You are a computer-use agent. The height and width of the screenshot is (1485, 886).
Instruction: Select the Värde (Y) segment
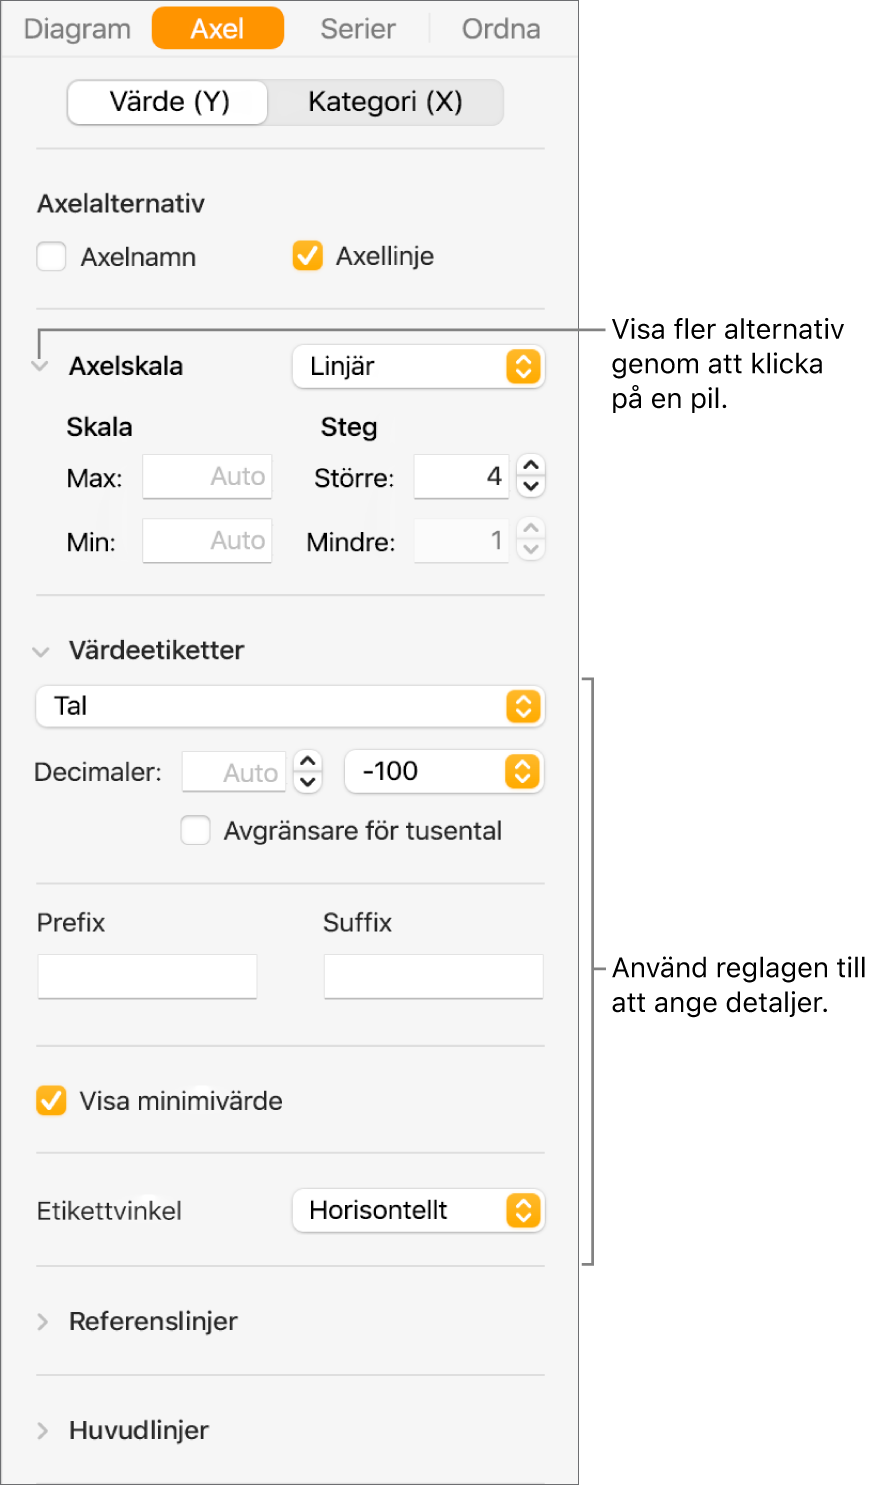click(x=168, y=102)
